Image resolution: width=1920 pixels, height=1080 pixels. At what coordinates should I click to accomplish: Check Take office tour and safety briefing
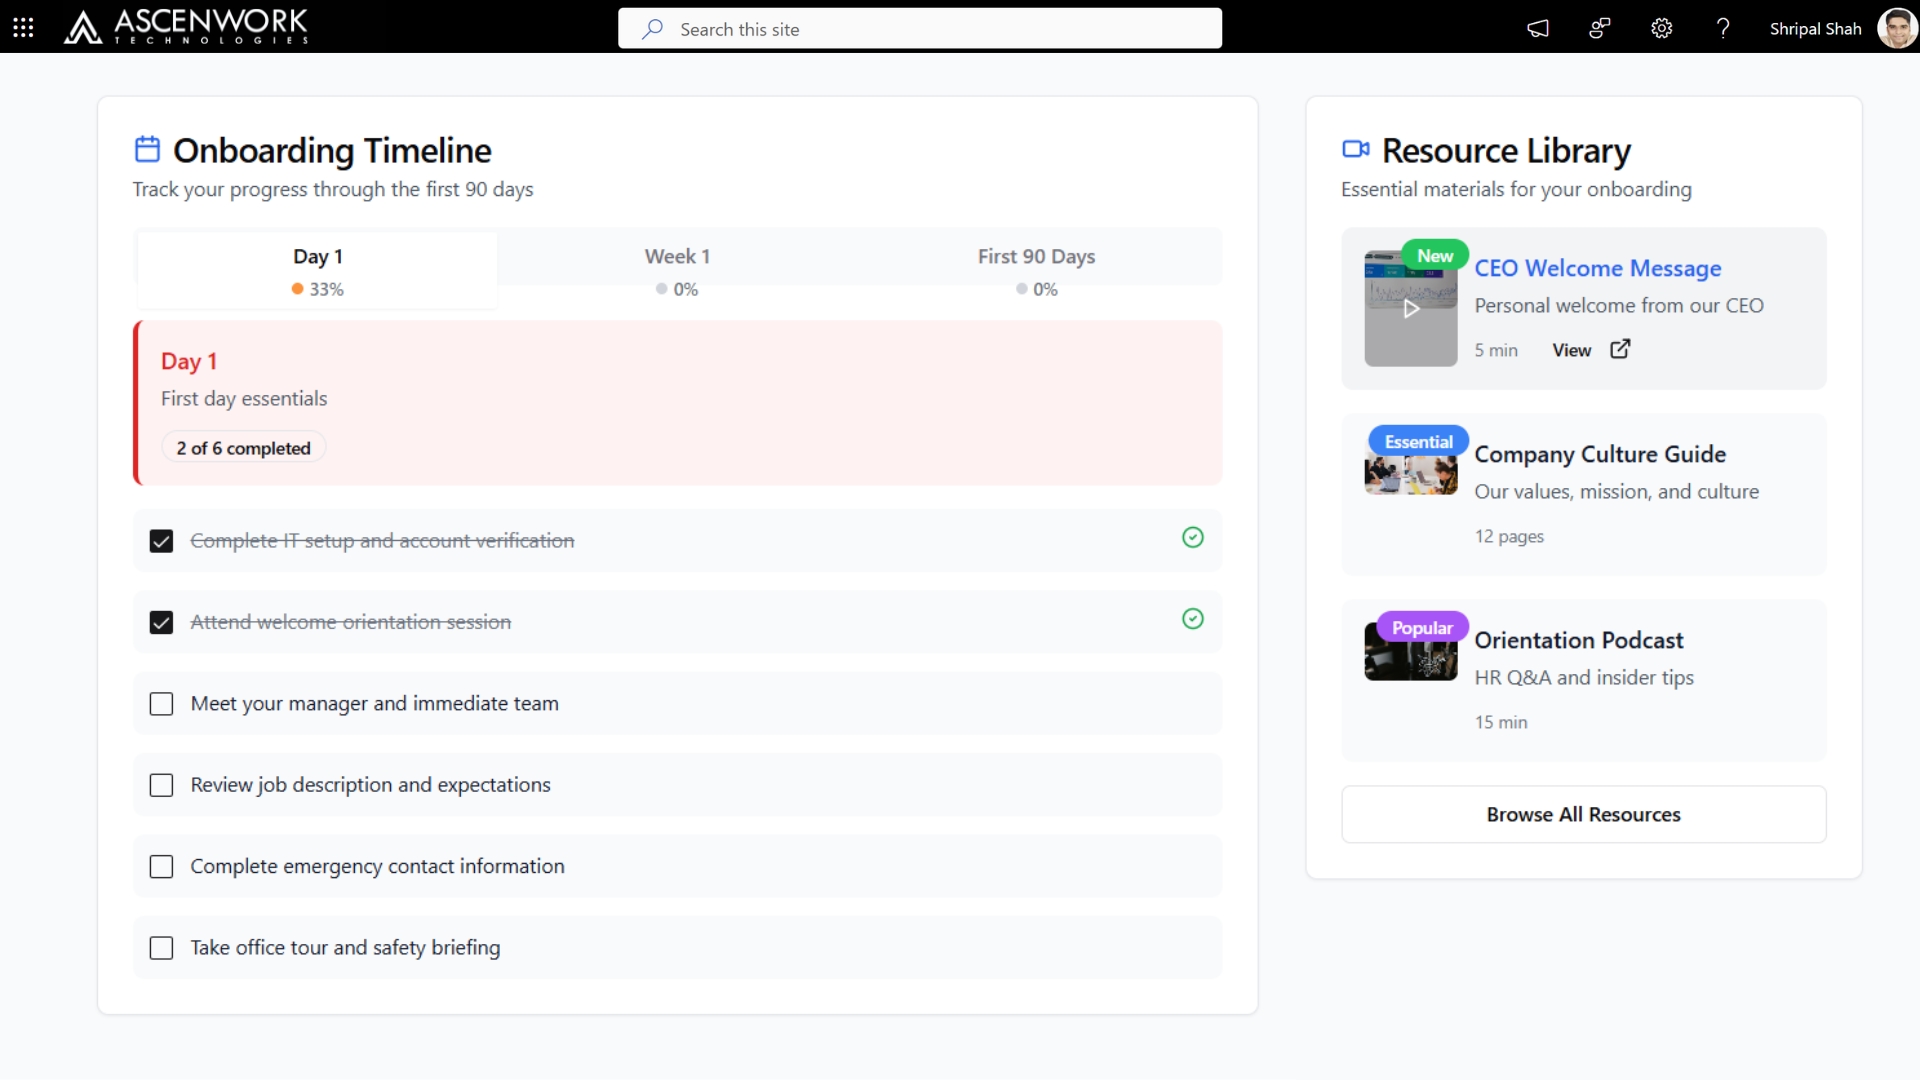coord(161,948)
